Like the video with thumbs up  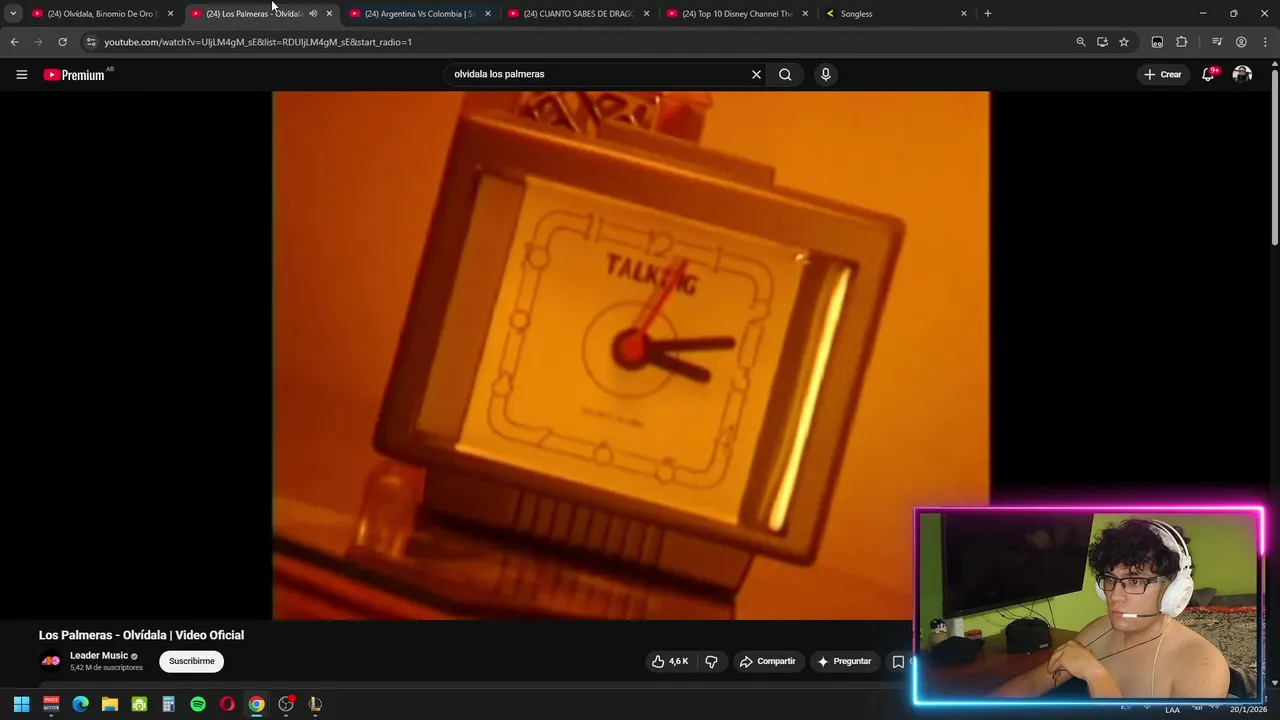[658, 661]
